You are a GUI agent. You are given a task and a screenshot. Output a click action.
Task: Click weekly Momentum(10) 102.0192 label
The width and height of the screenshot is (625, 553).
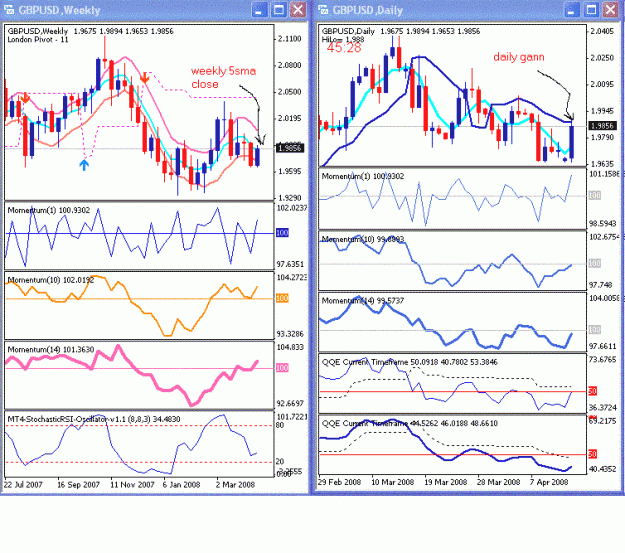51,280
